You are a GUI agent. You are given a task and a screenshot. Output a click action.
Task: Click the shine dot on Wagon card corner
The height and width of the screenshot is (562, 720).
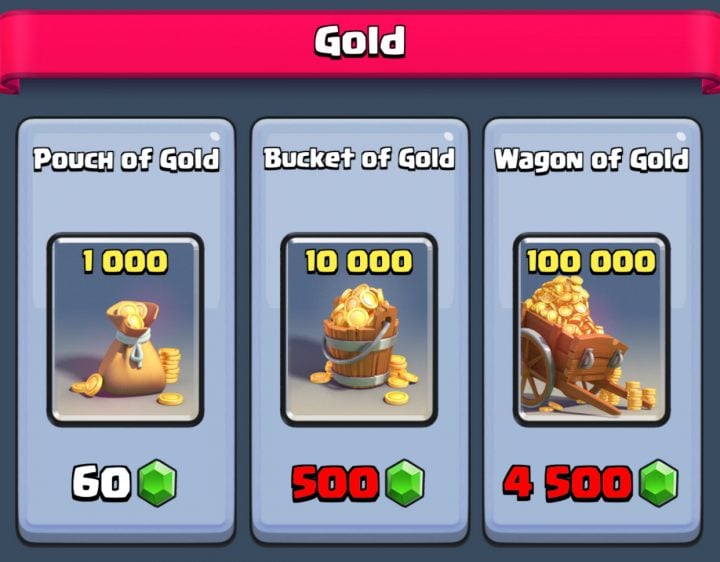(681, 136)
